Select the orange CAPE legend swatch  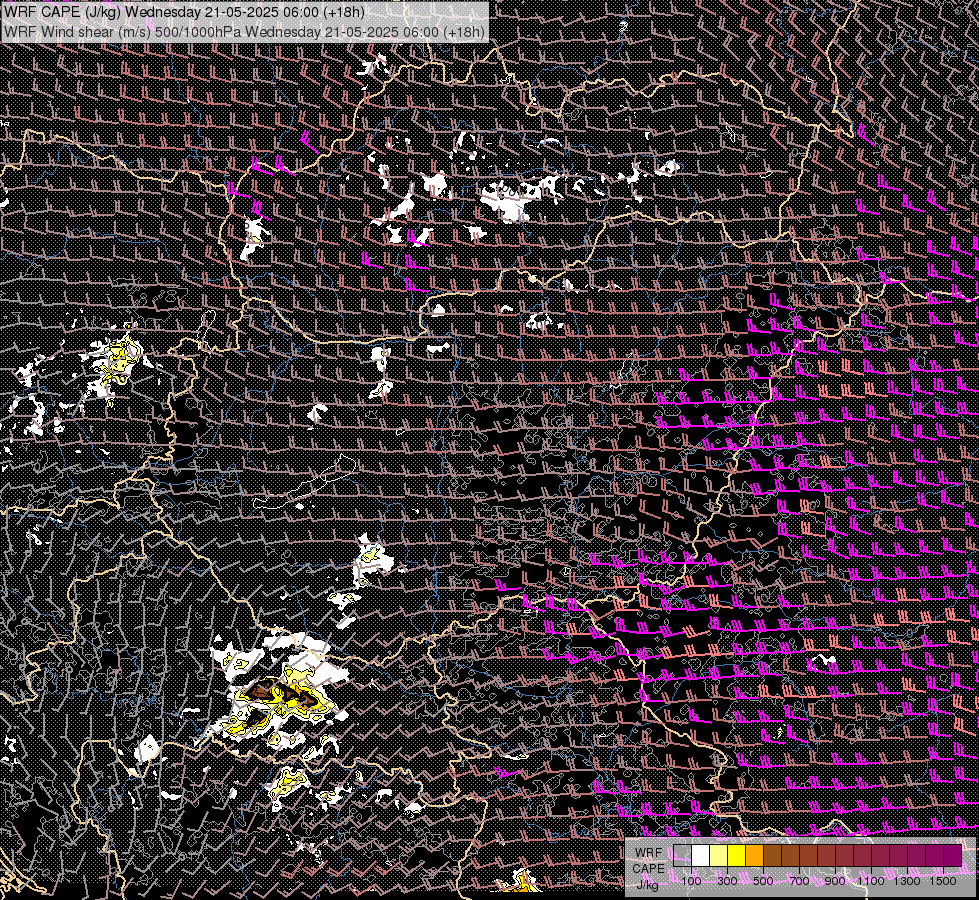point(754,855)
